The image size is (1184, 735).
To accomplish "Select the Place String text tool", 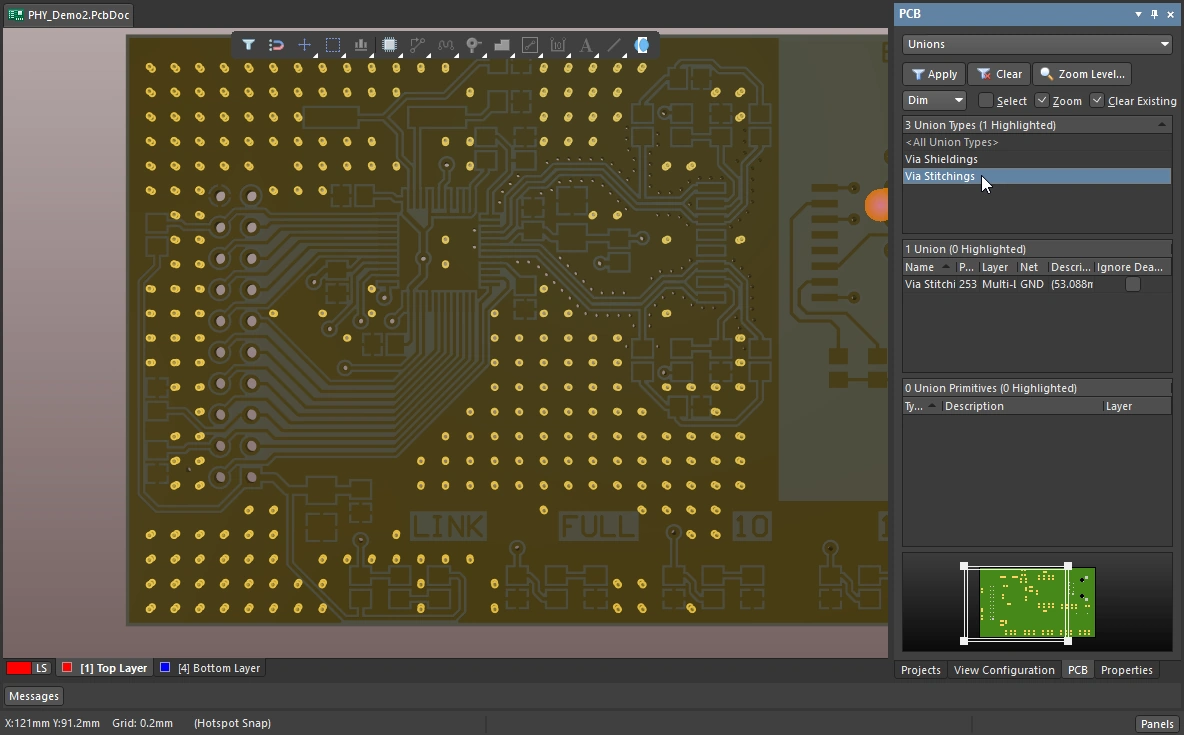I will pyautogui.click(x=586, y=45).
